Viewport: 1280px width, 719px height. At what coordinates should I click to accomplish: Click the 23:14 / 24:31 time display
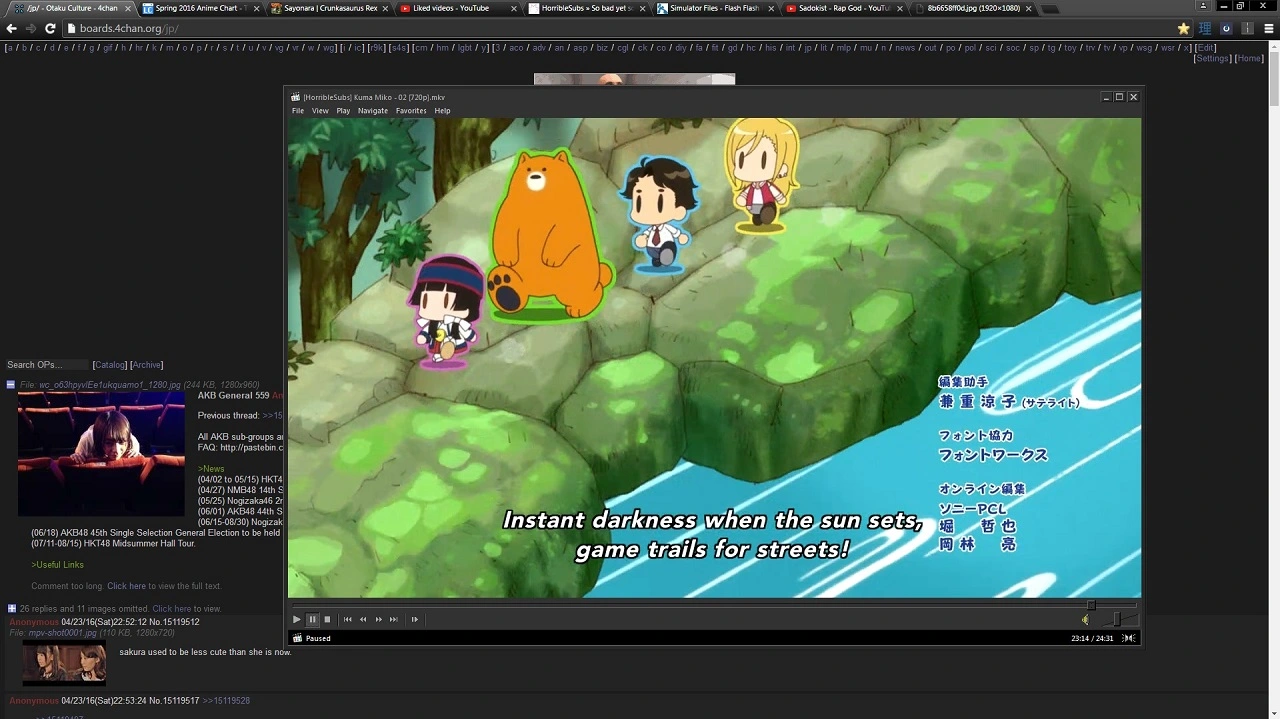1092,638
